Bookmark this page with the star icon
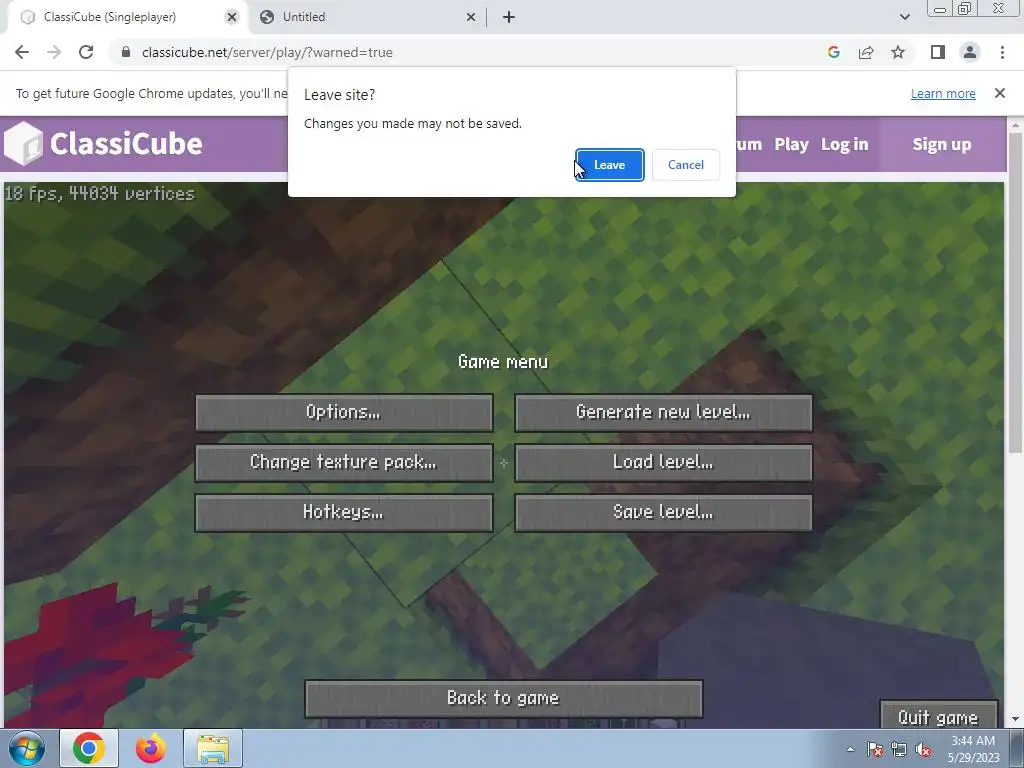This screenshot has width=1024, height=768. click(898, 52)
